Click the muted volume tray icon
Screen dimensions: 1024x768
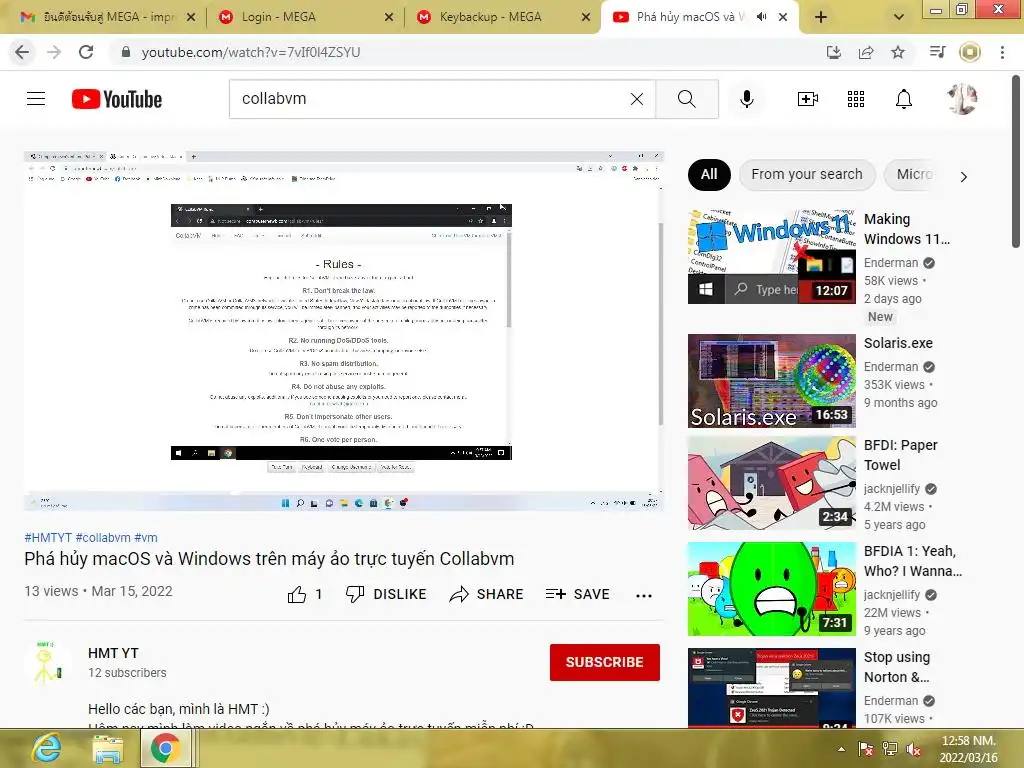pyautogui.click(x=914, y=749)
